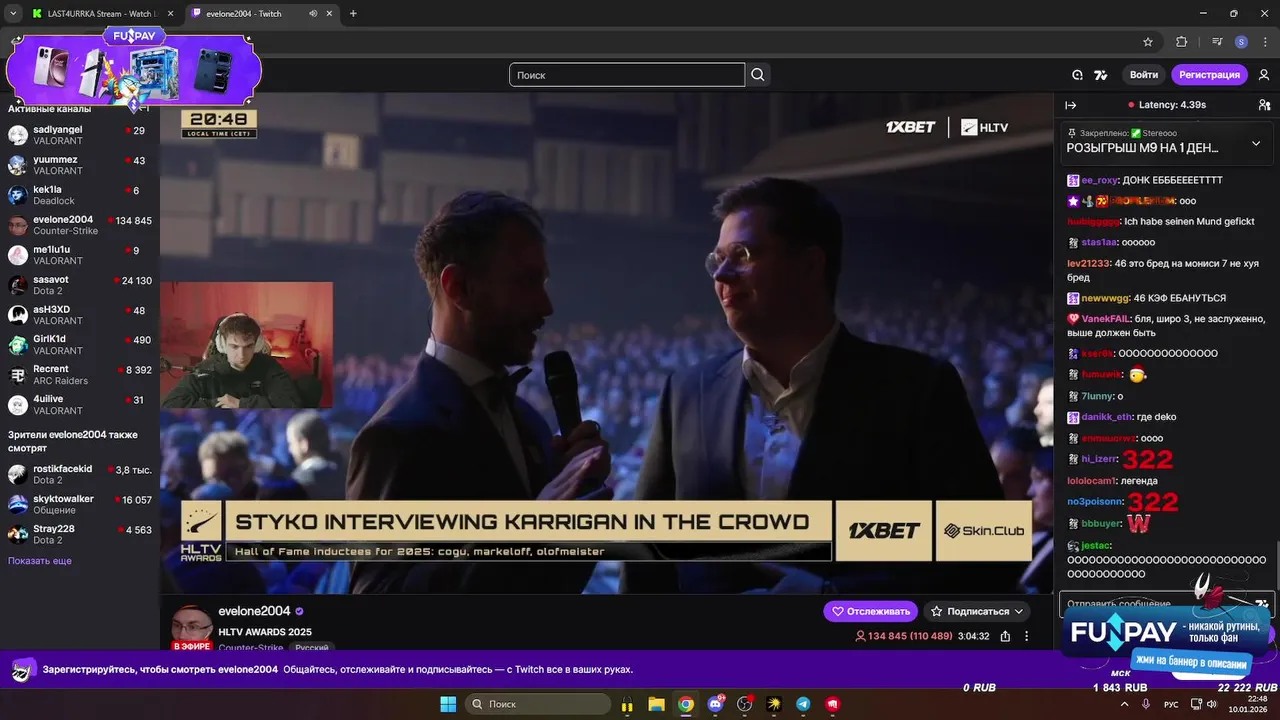This screenshot has width=1280, height=720.
Task: Open the user profile icon in Twitch header
Action: [x=1264, y=75]
